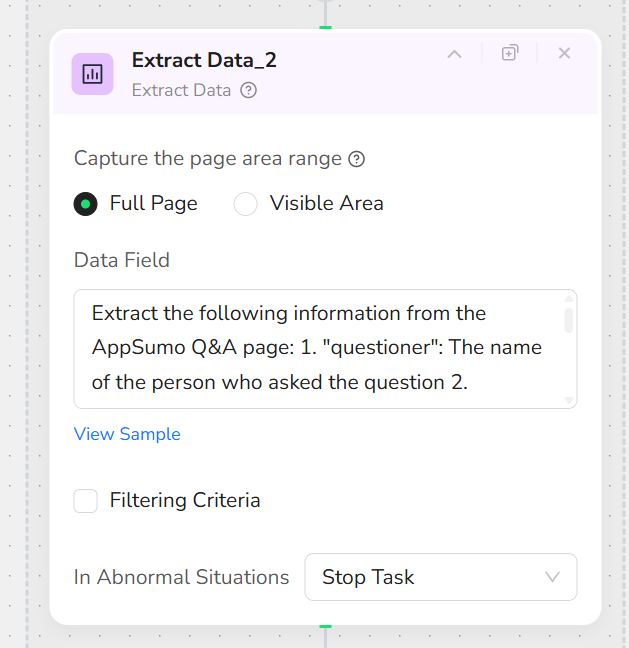Click the Extract Data subtitle text
Image resolution: width=629 pixels, height=648 pixels.
click(181, 90)
